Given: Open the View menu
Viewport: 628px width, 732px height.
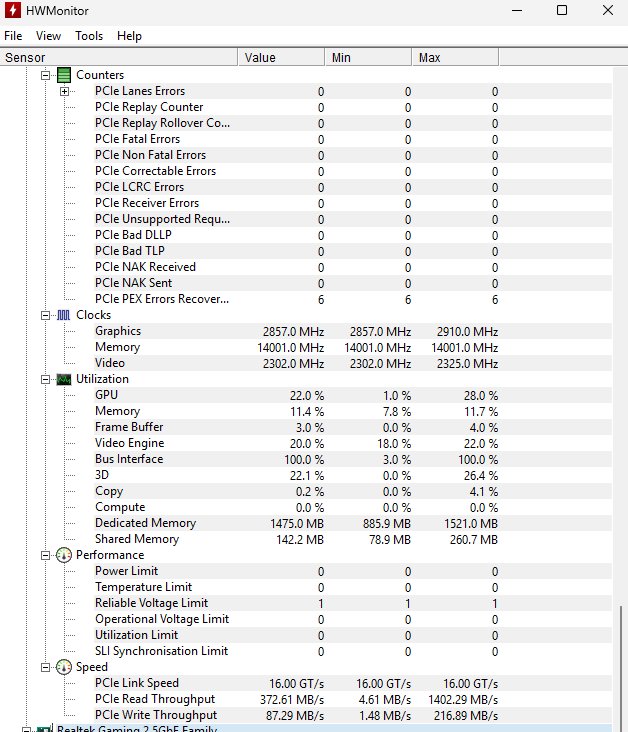Looking at the screenshot, I should 49,36.
